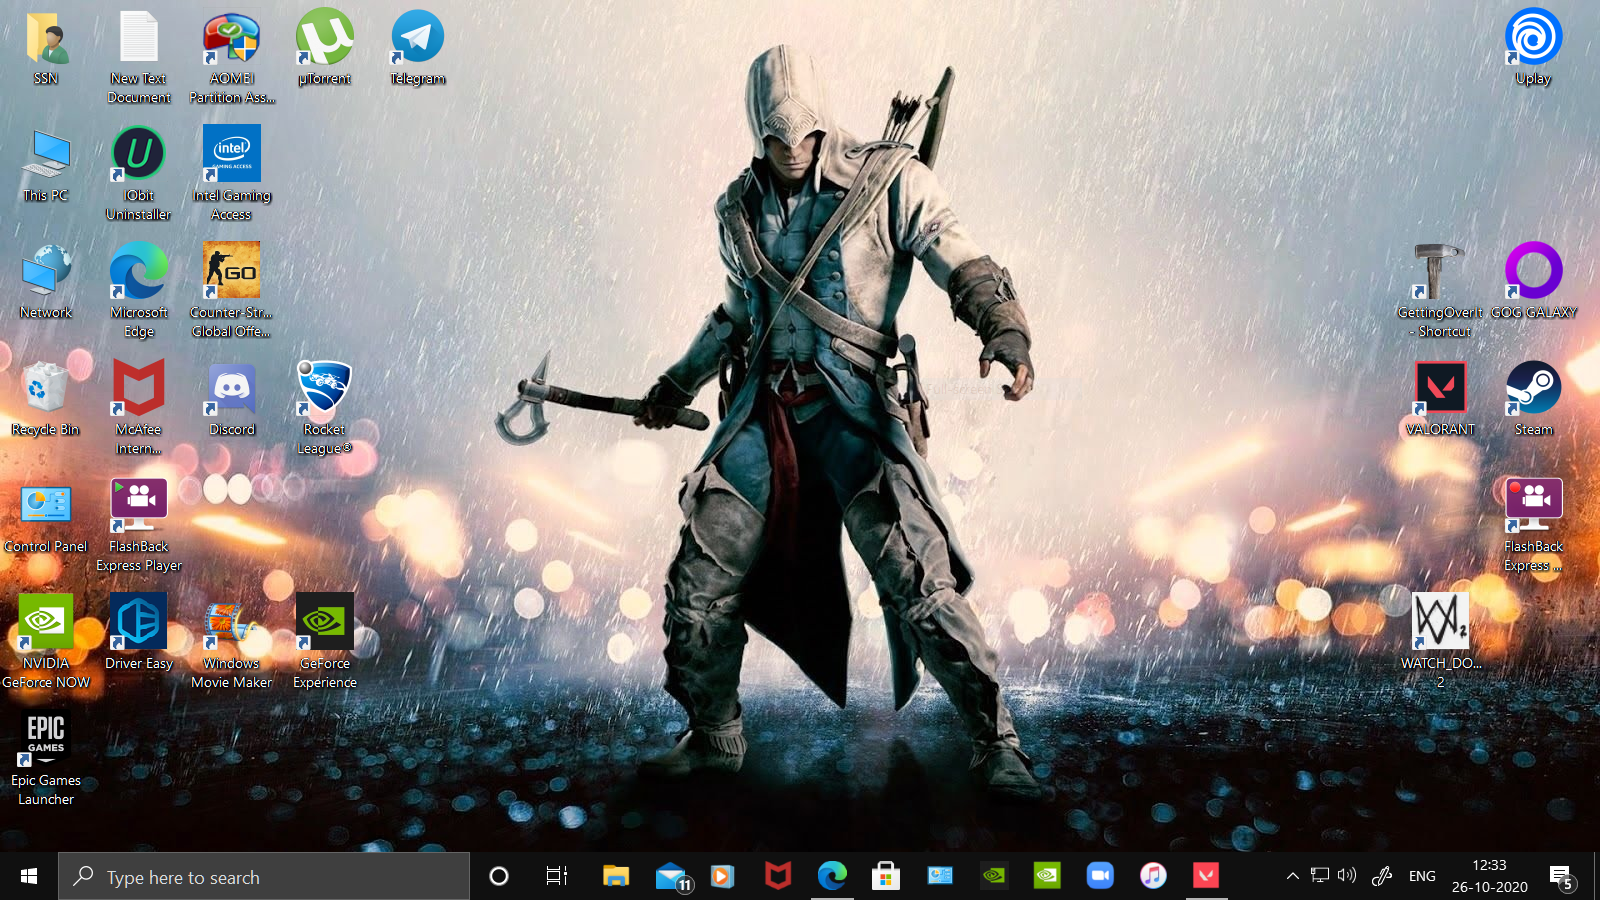Open the Windows Start menu

[x=29, y=876]
